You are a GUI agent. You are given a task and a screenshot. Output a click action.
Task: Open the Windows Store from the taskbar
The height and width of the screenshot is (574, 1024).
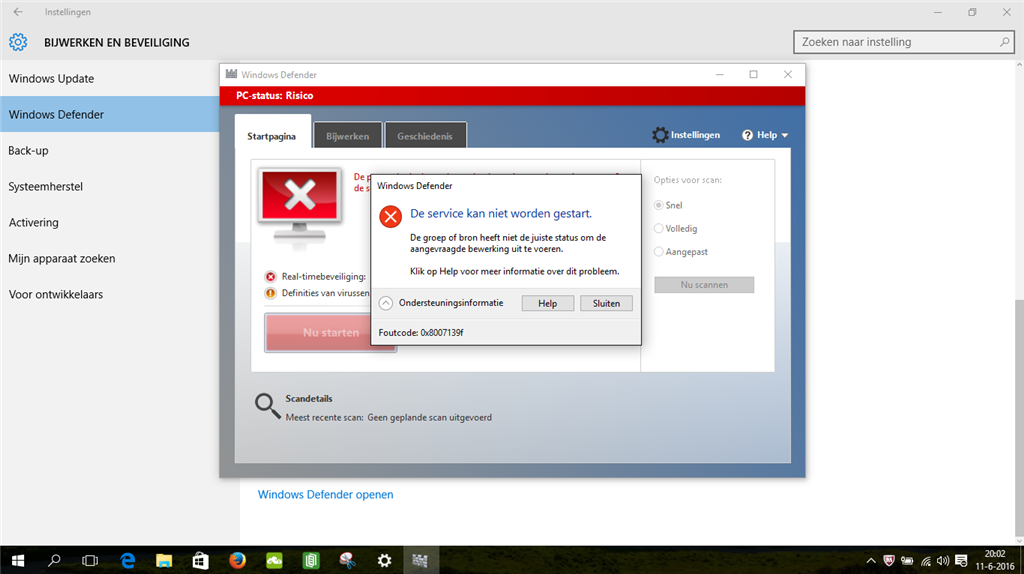pyautogui.click(x=200, y=560)
